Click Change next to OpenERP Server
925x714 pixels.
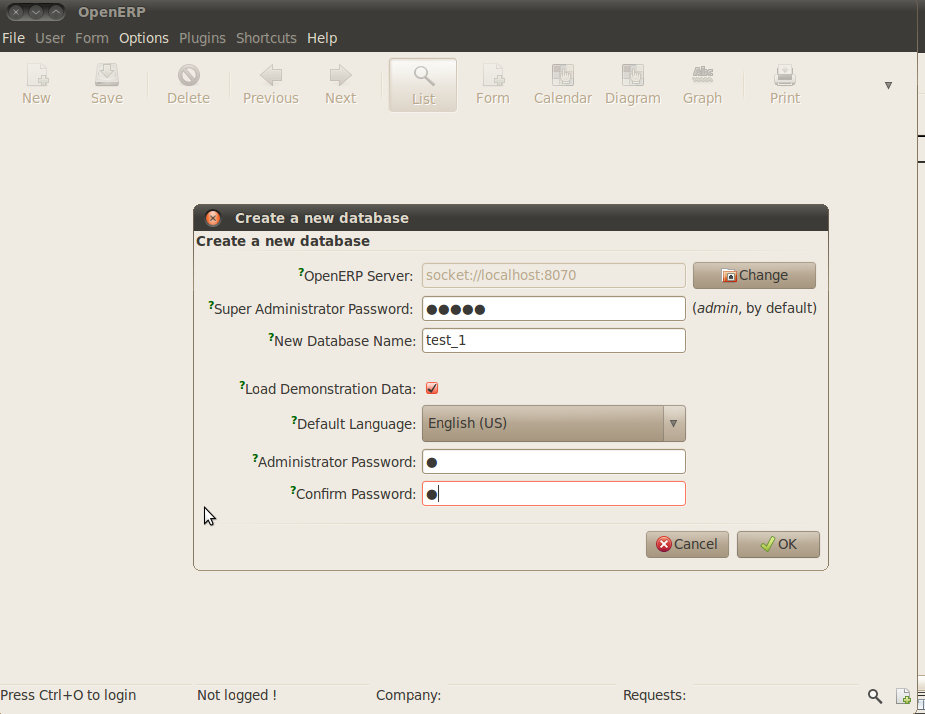tap(753, 275)
